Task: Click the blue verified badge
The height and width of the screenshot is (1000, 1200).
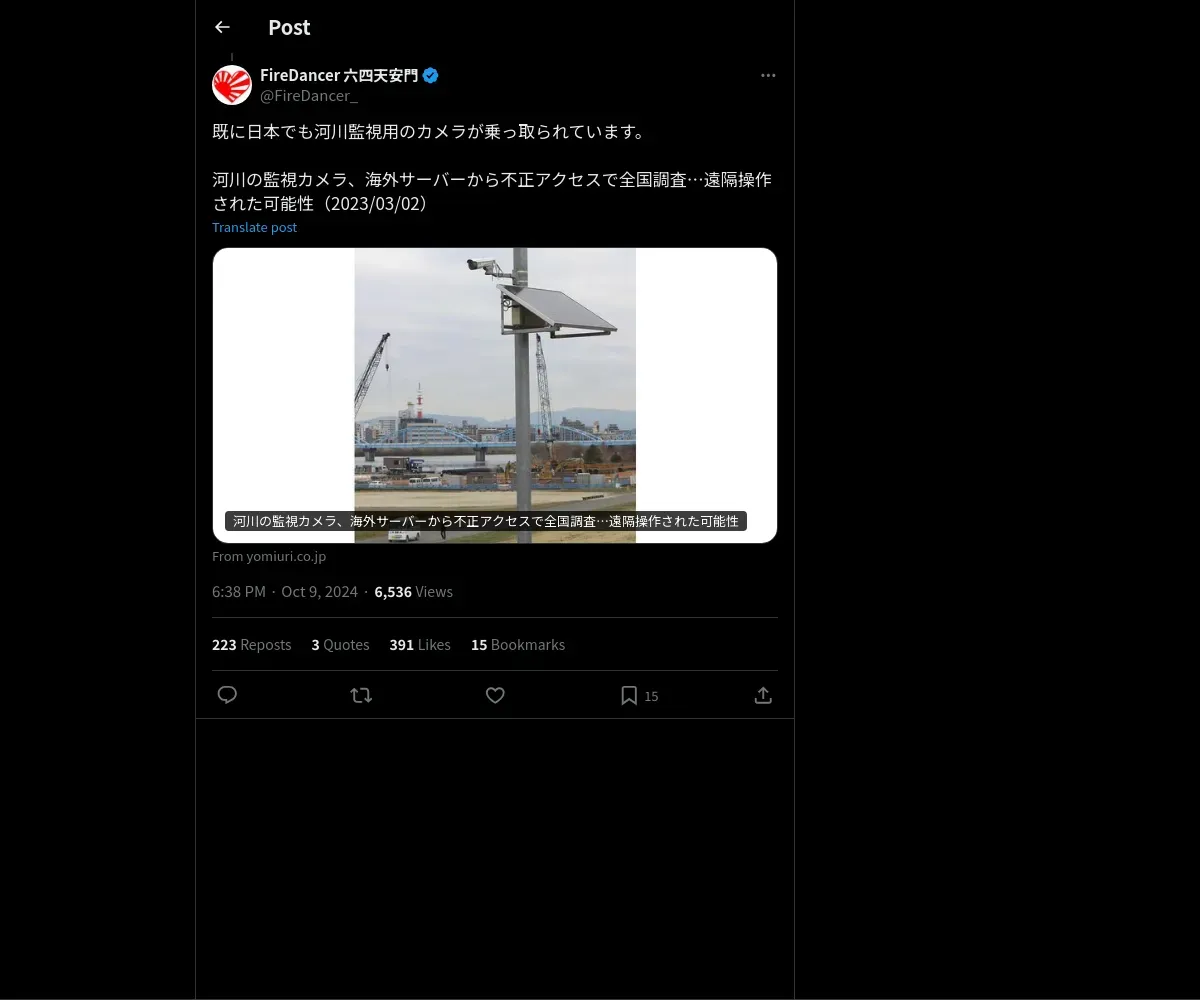Action: [x=431, y=75]
